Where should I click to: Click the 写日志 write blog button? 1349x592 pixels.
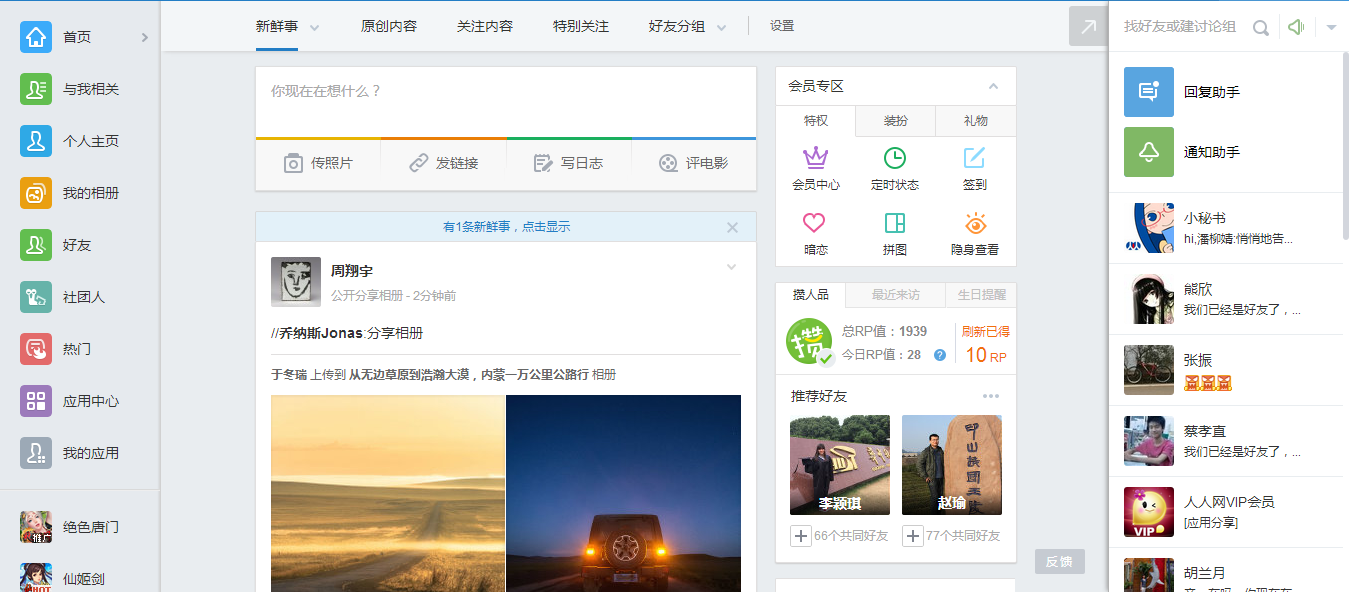click(568, 163)
